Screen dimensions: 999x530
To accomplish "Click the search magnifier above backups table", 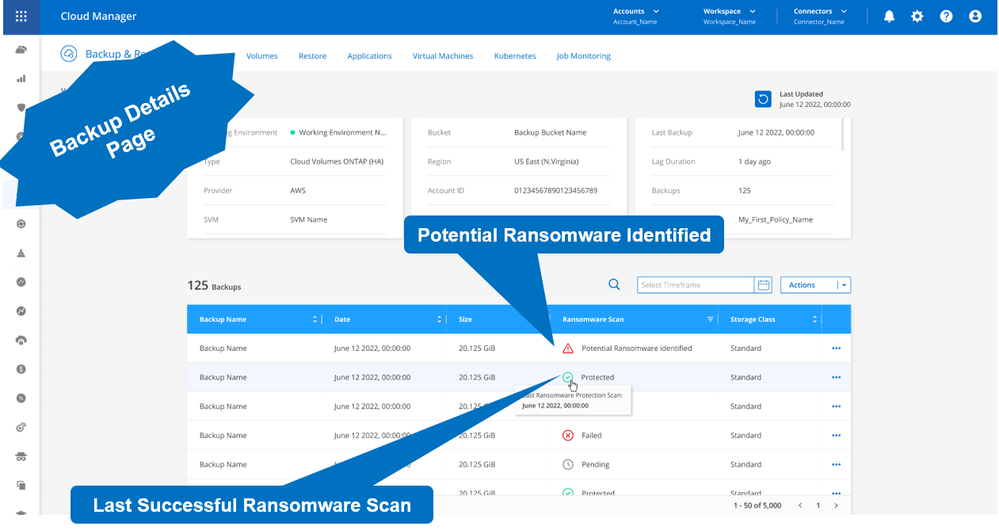I will (615, 285).
